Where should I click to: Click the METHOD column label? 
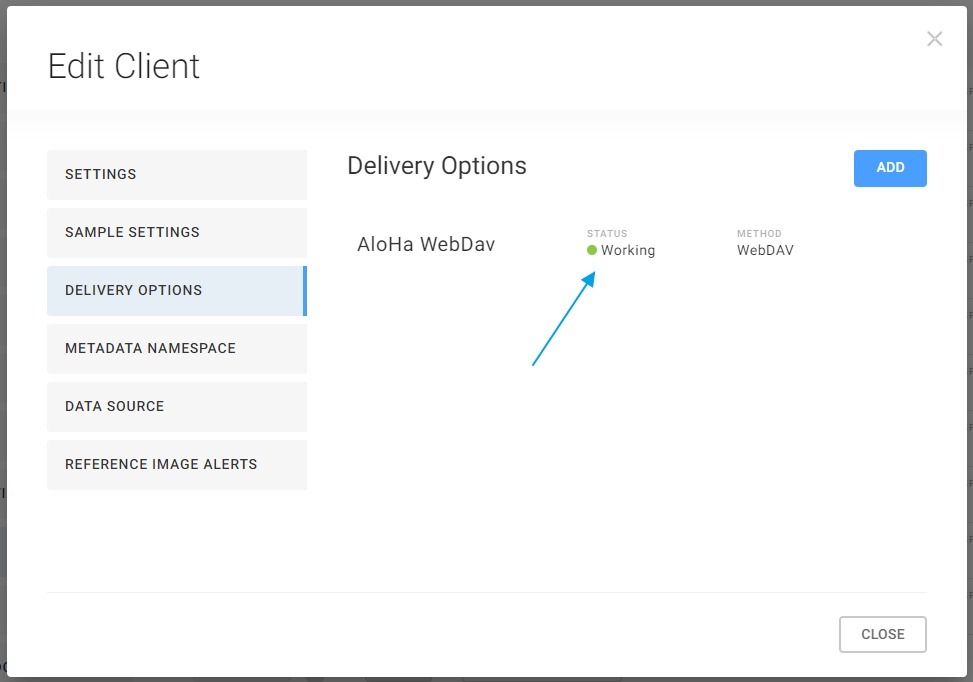(759, 234)
